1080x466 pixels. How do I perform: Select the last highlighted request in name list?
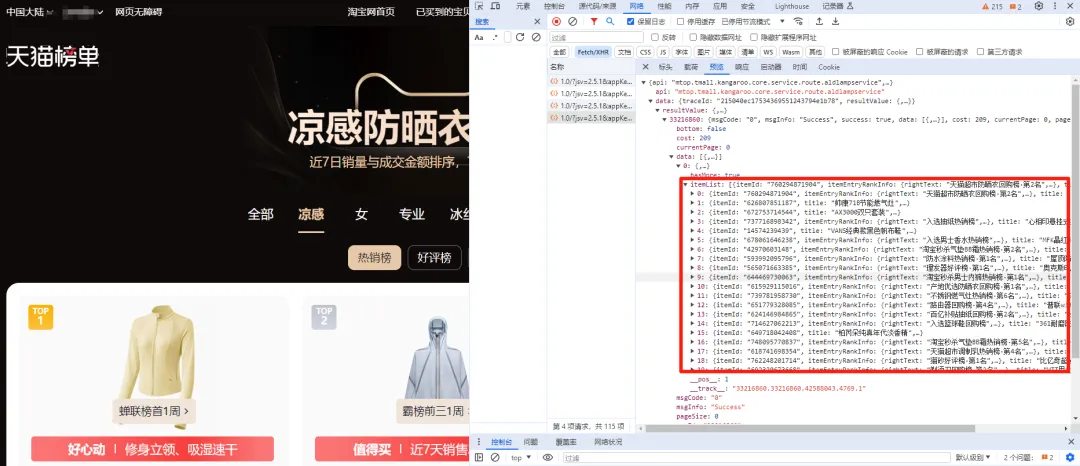(x=591, y=118)
